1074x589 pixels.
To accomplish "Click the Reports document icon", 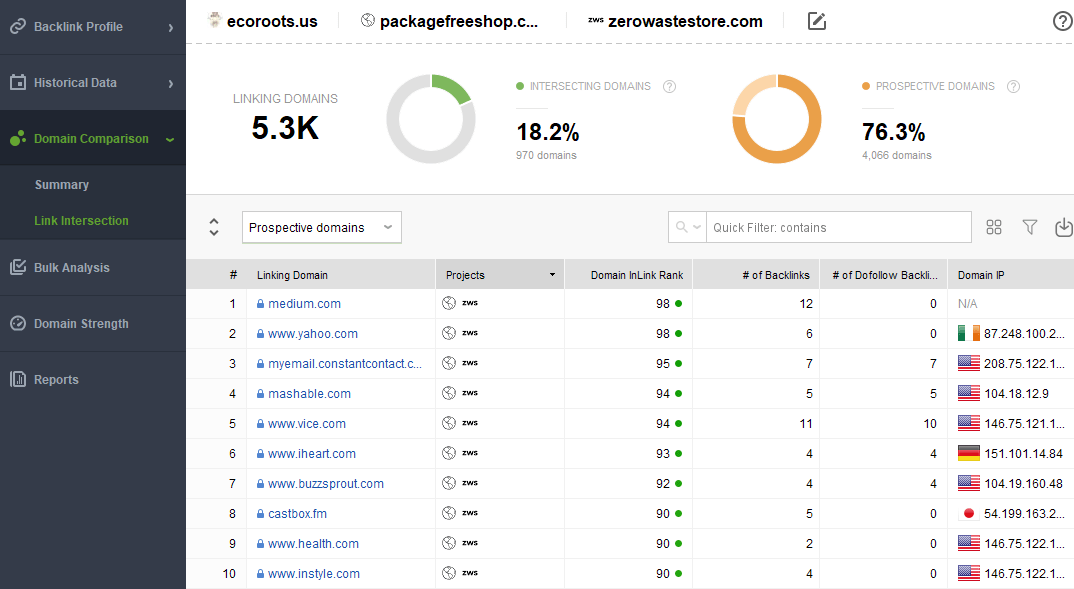I will click(18, 379).
